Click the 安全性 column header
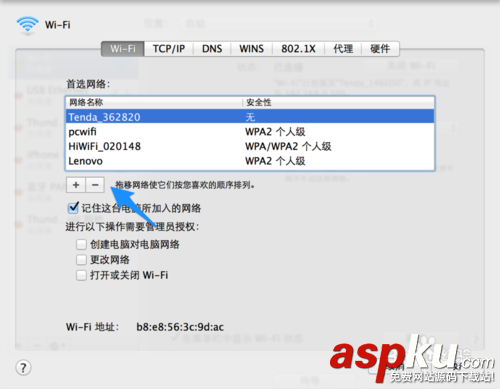The image size is (500, 389). coord(338,102)
